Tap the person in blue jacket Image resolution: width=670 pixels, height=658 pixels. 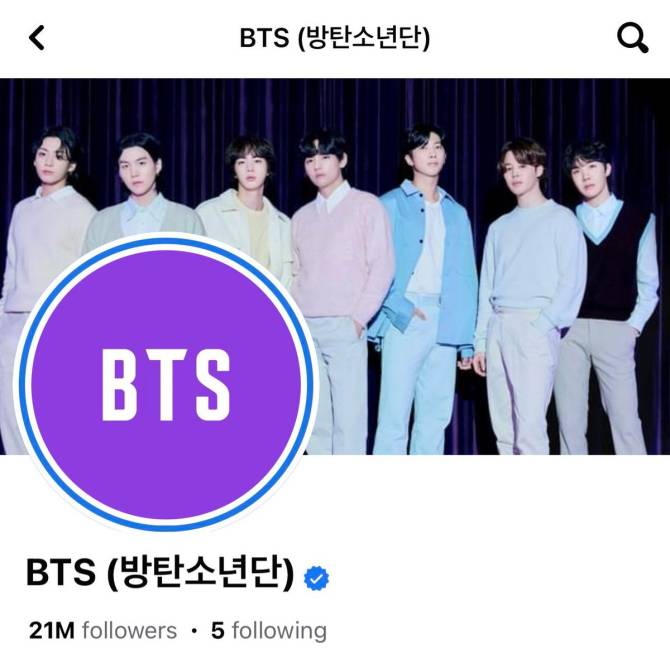427,273
